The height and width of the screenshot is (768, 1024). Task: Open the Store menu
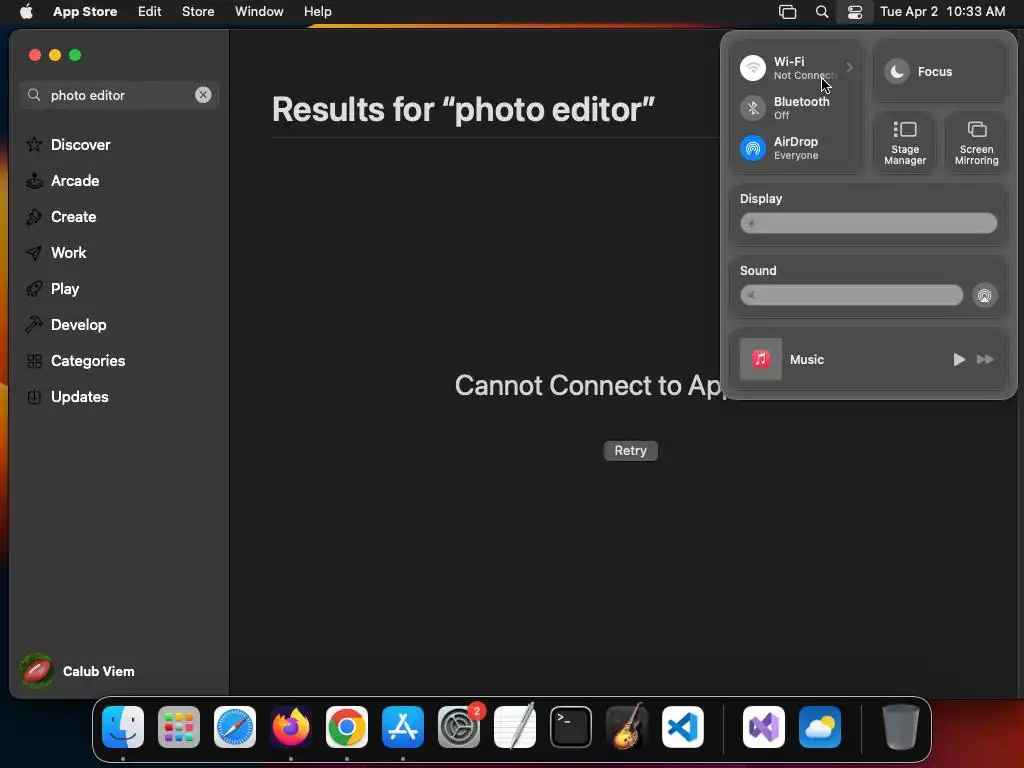(198, 12)
